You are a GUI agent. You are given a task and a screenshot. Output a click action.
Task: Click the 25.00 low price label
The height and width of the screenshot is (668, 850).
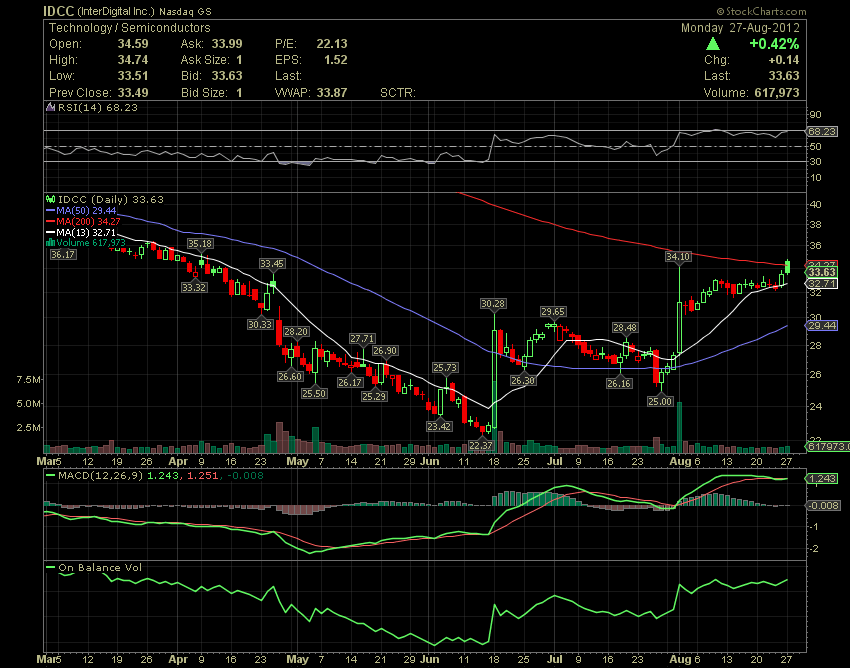click(x=660, y=402)
